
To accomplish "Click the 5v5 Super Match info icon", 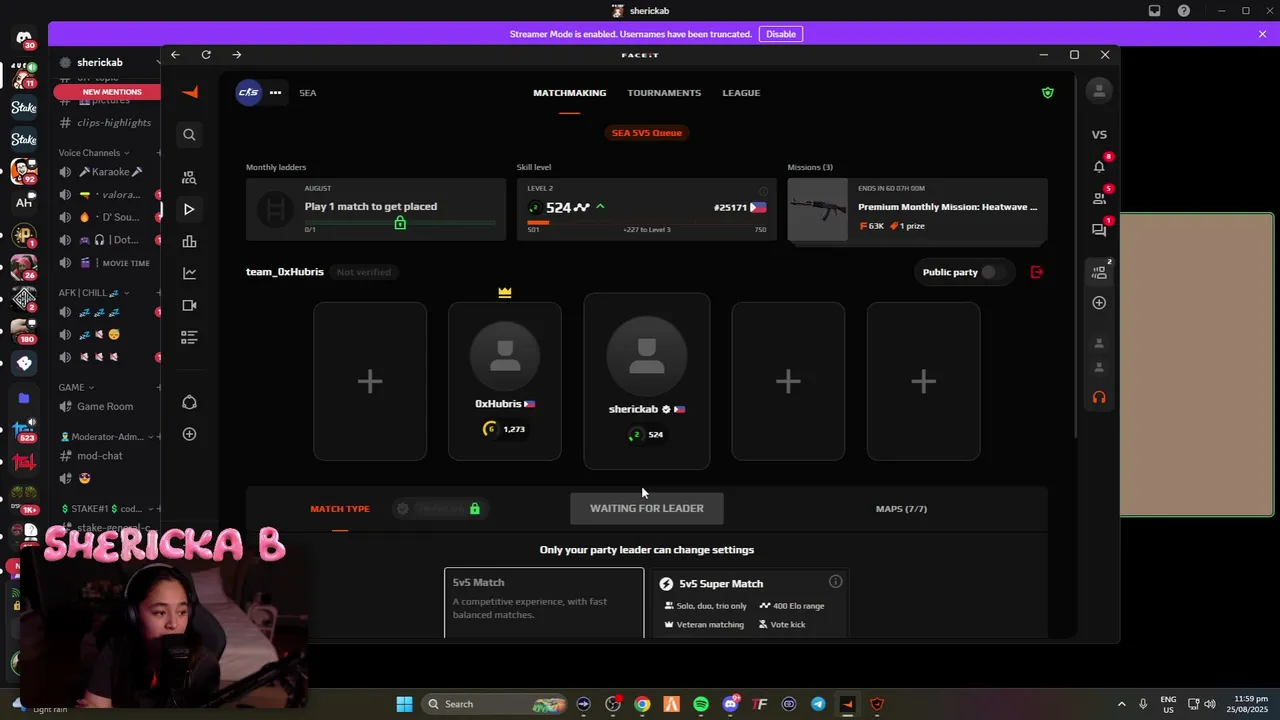I will click(x=835, y=581).
